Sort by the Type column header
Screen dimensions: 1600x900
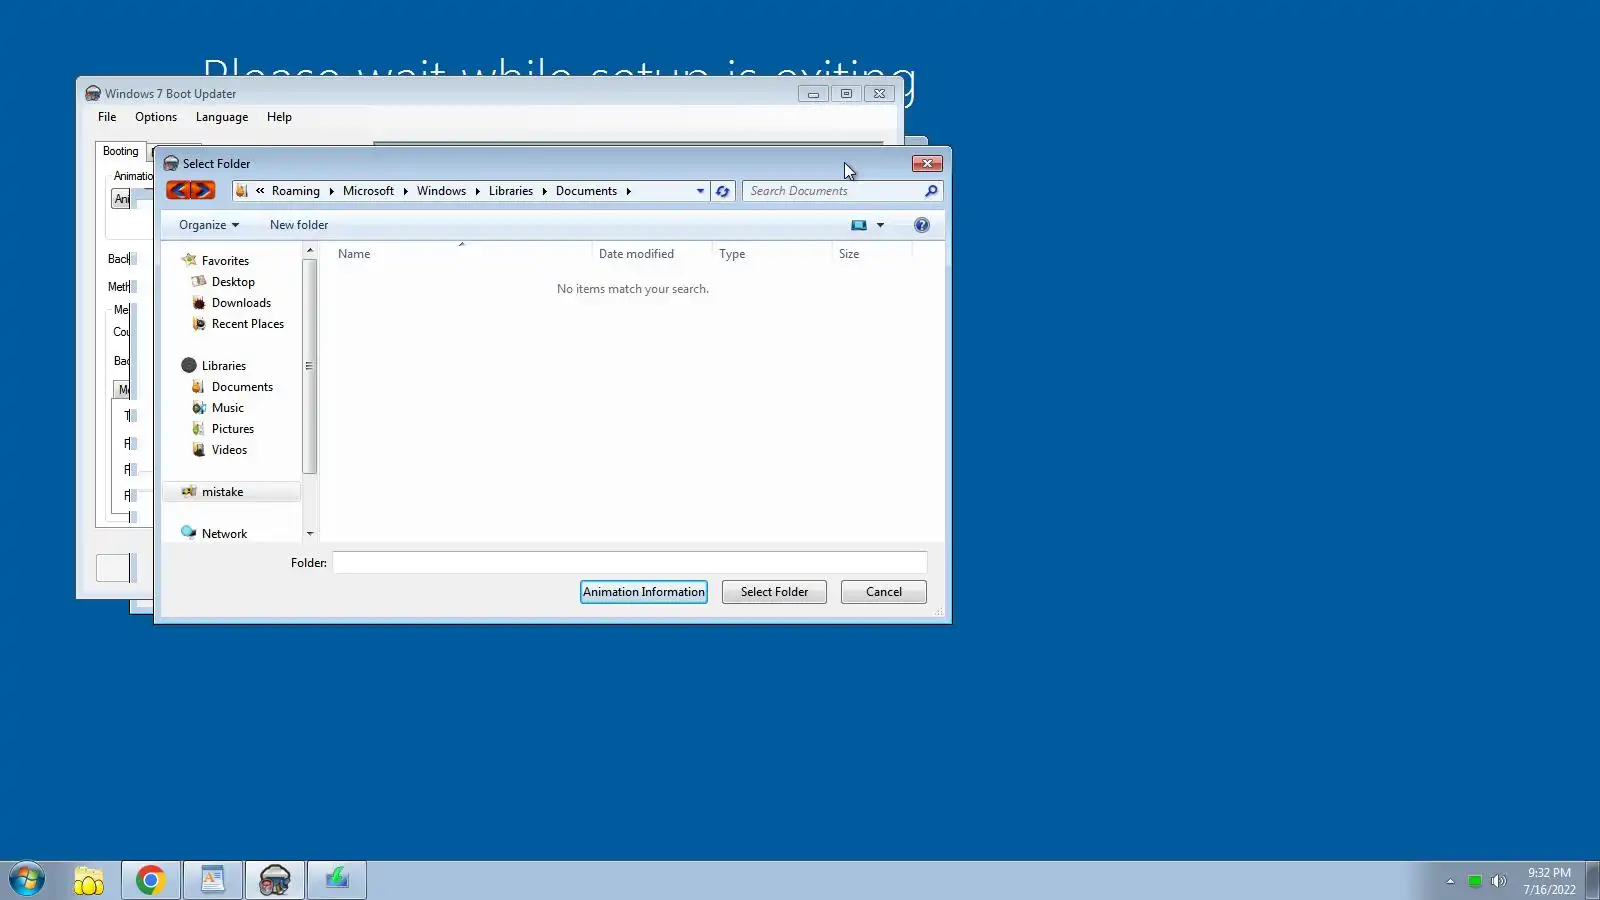(x=771, y=254)
